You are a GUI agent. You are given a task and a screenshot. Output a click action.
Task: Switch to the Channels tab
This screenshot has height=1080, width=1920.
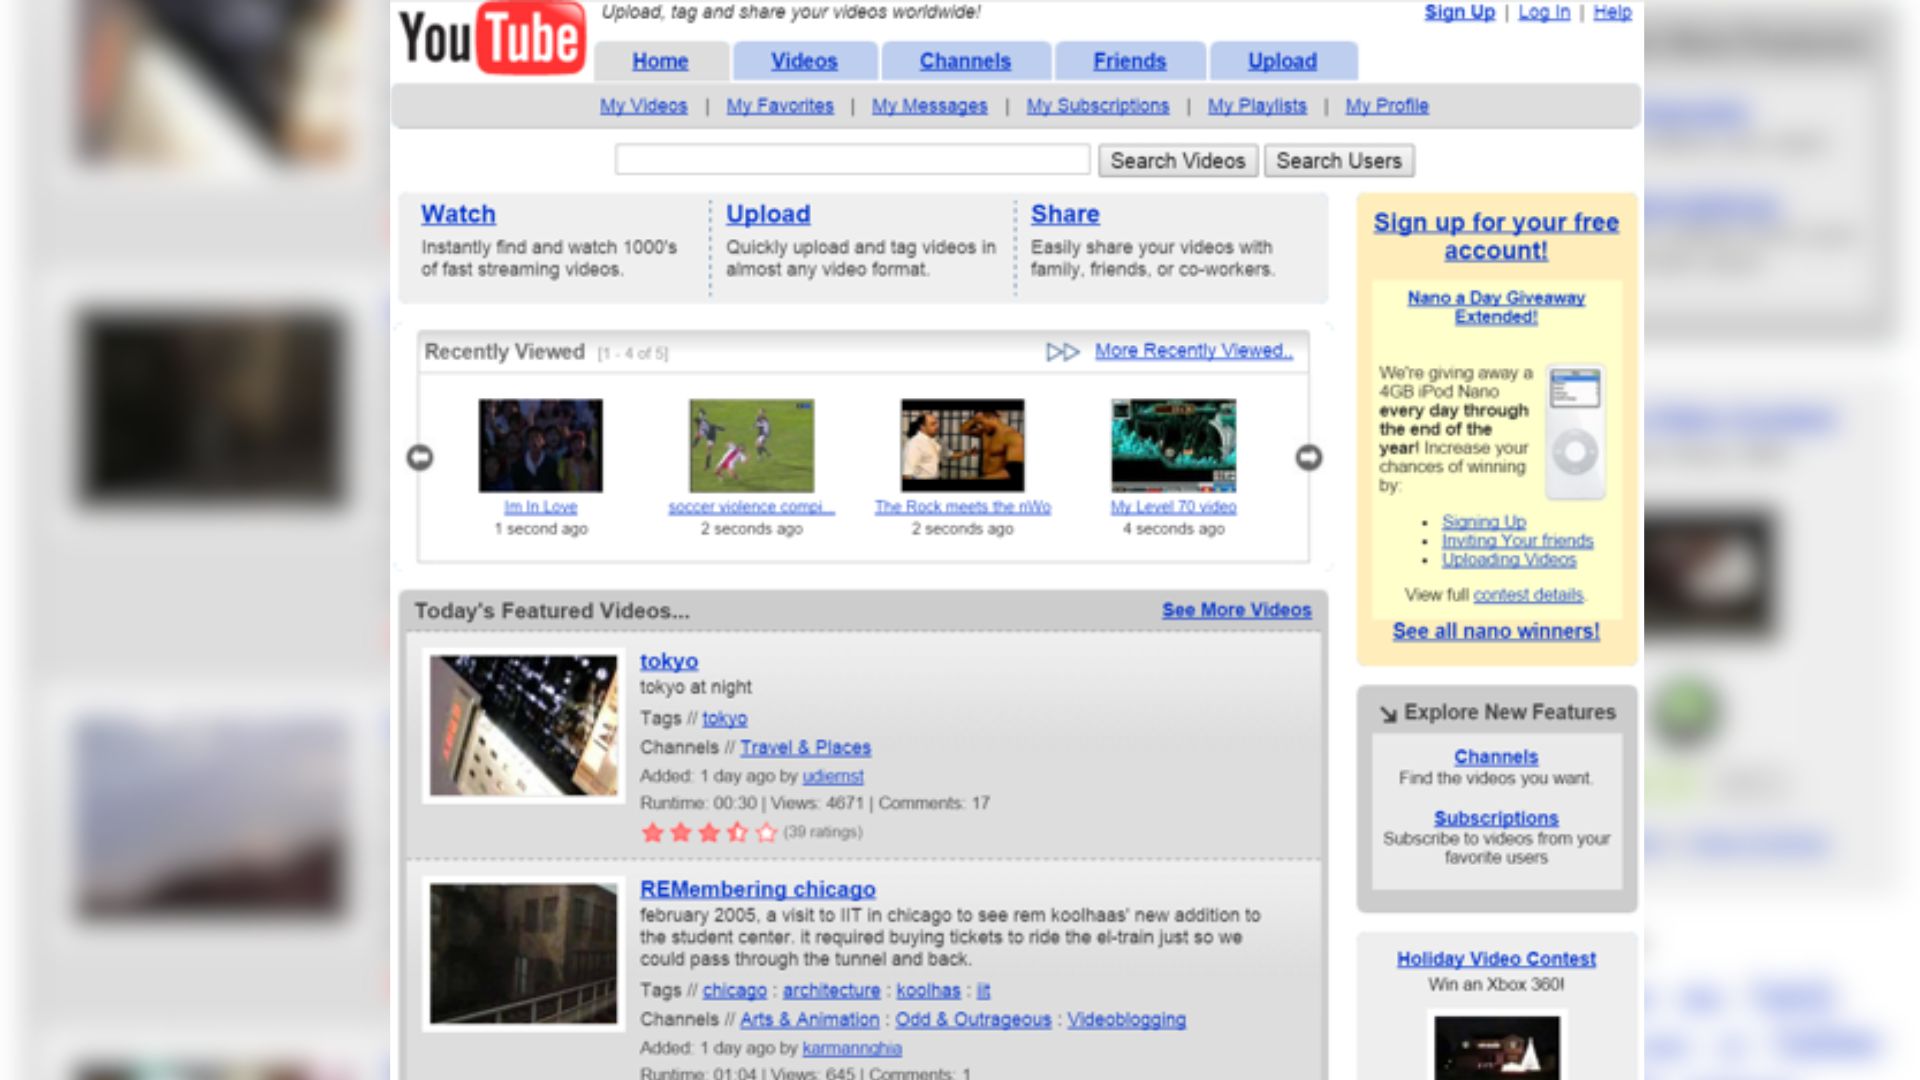[965, 61]
